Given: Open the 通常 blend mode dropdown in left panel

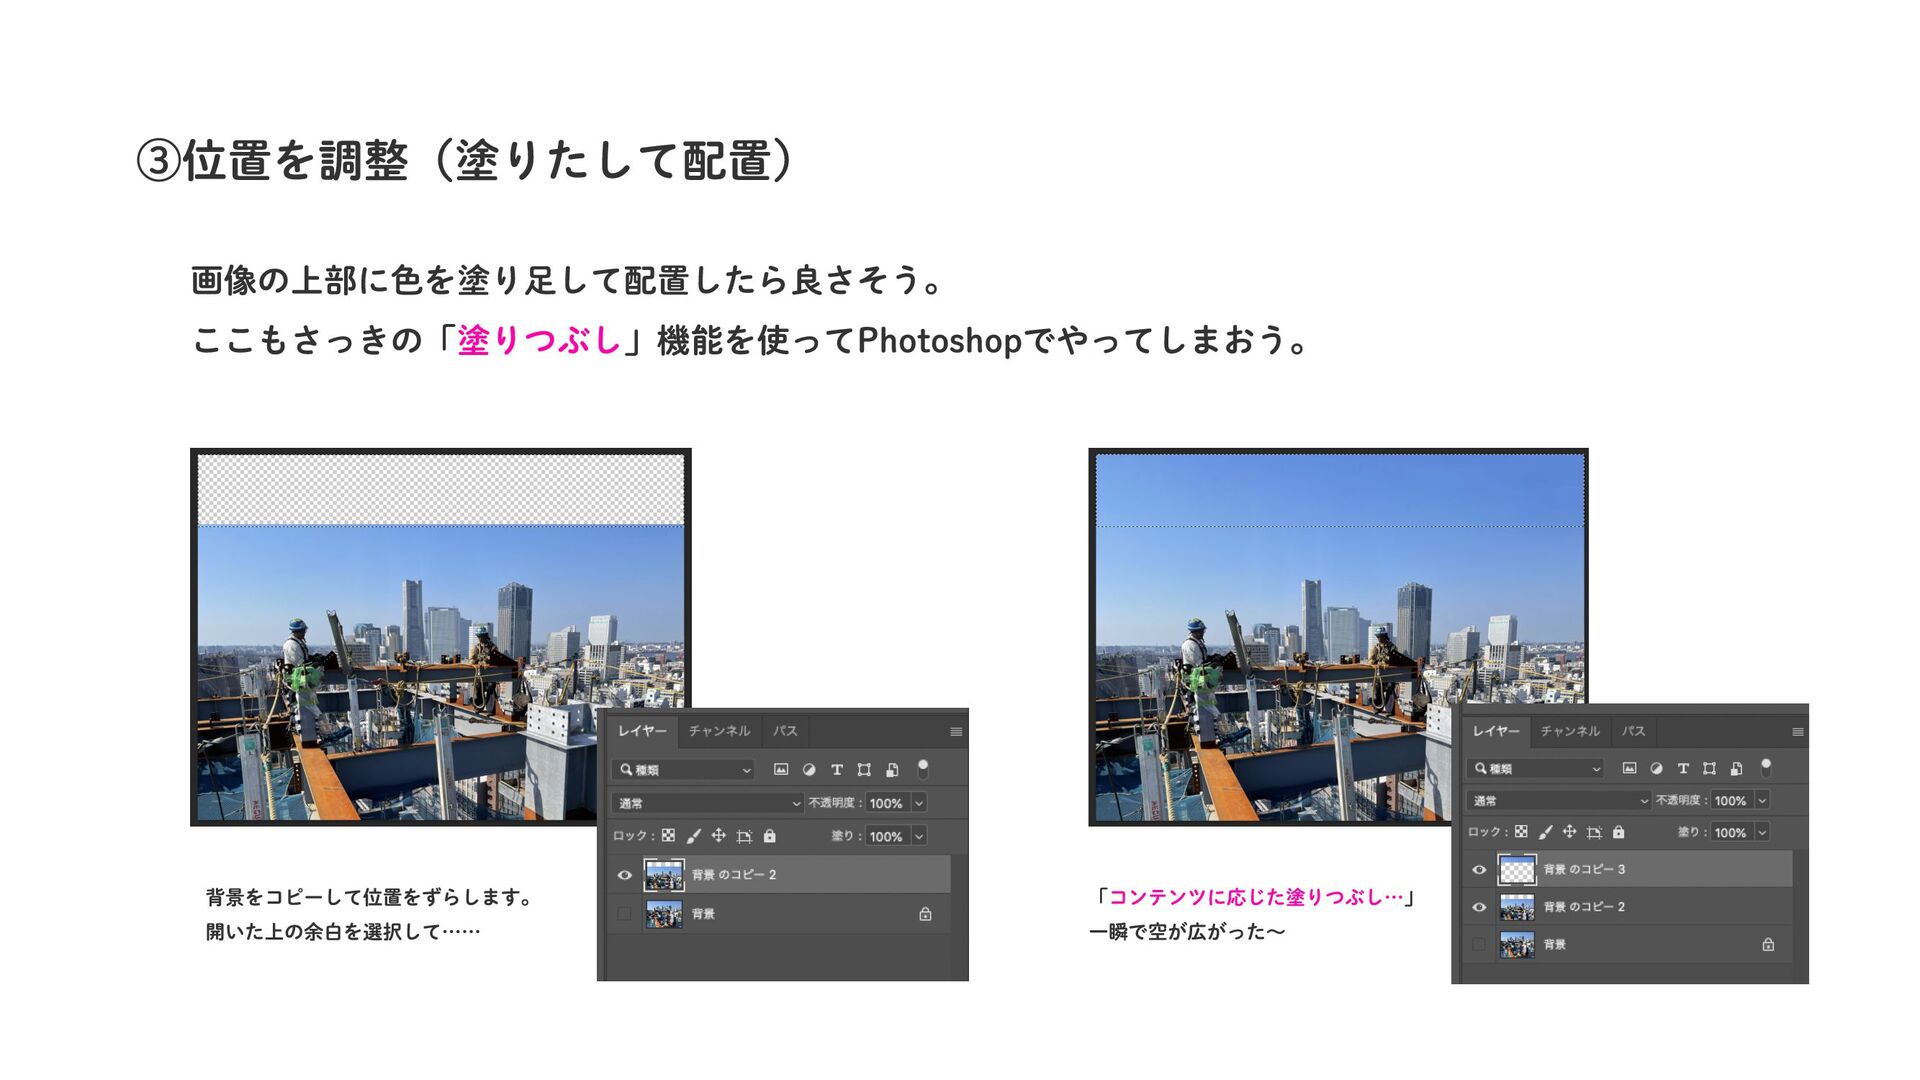Looking at the screenshot, I should (x=708, y=803).
